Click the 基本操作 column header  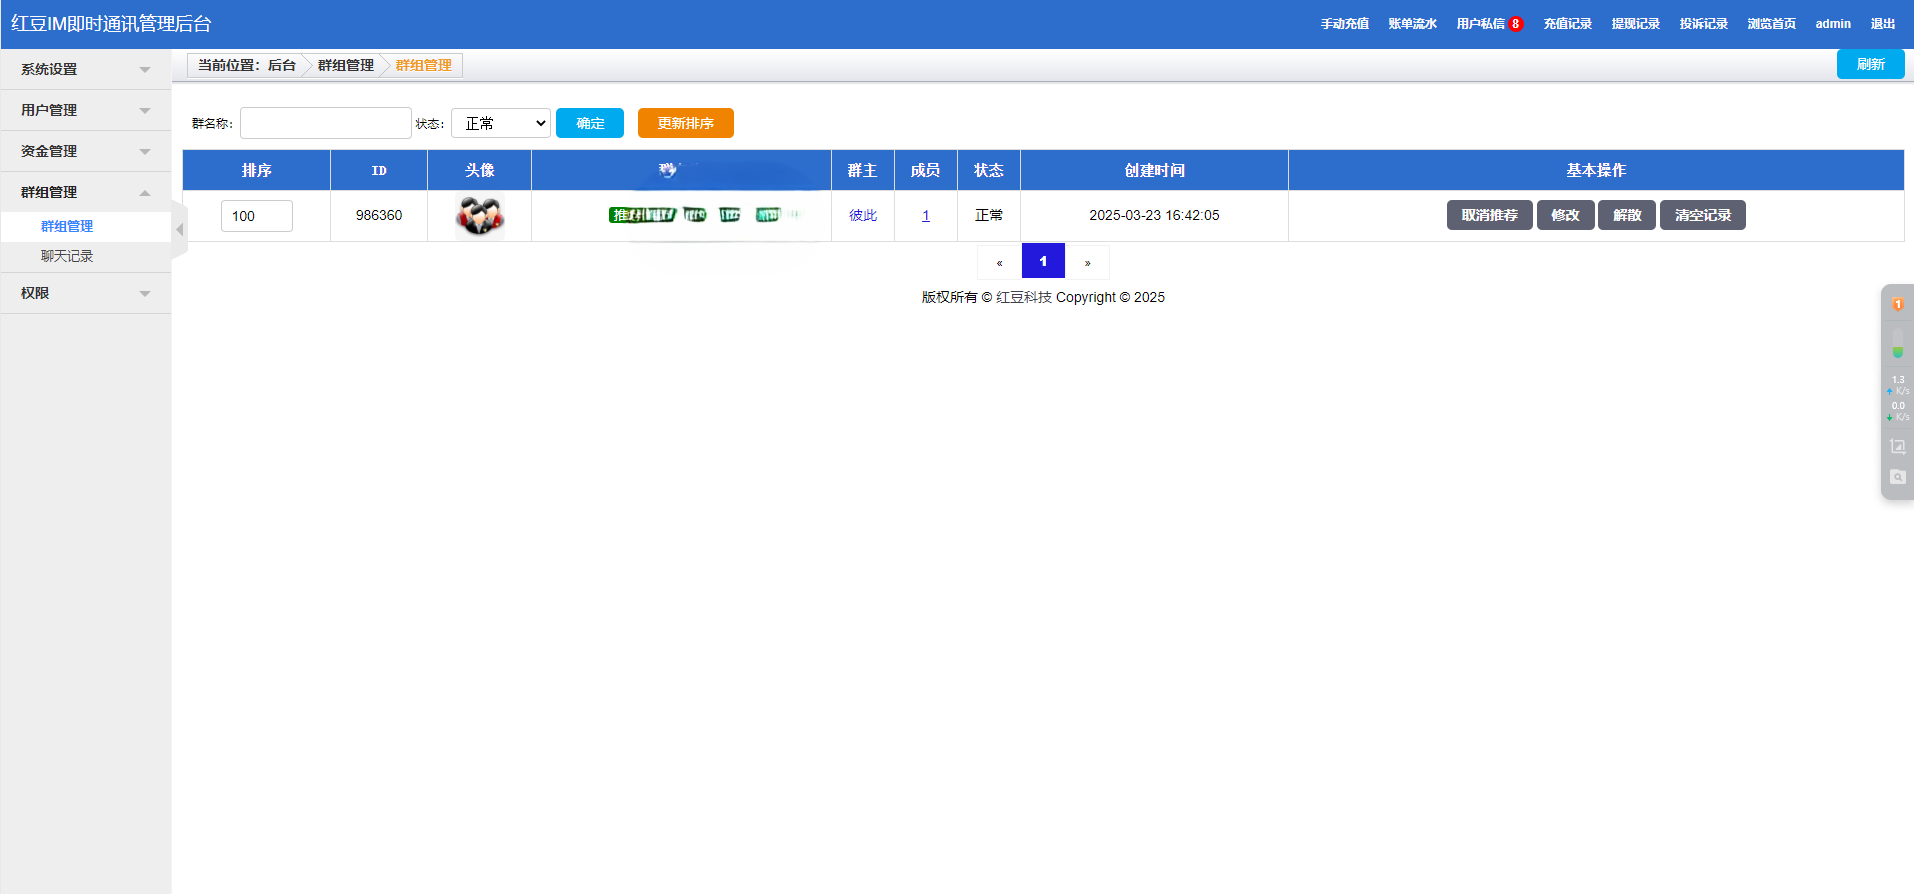pos(1596,170)
